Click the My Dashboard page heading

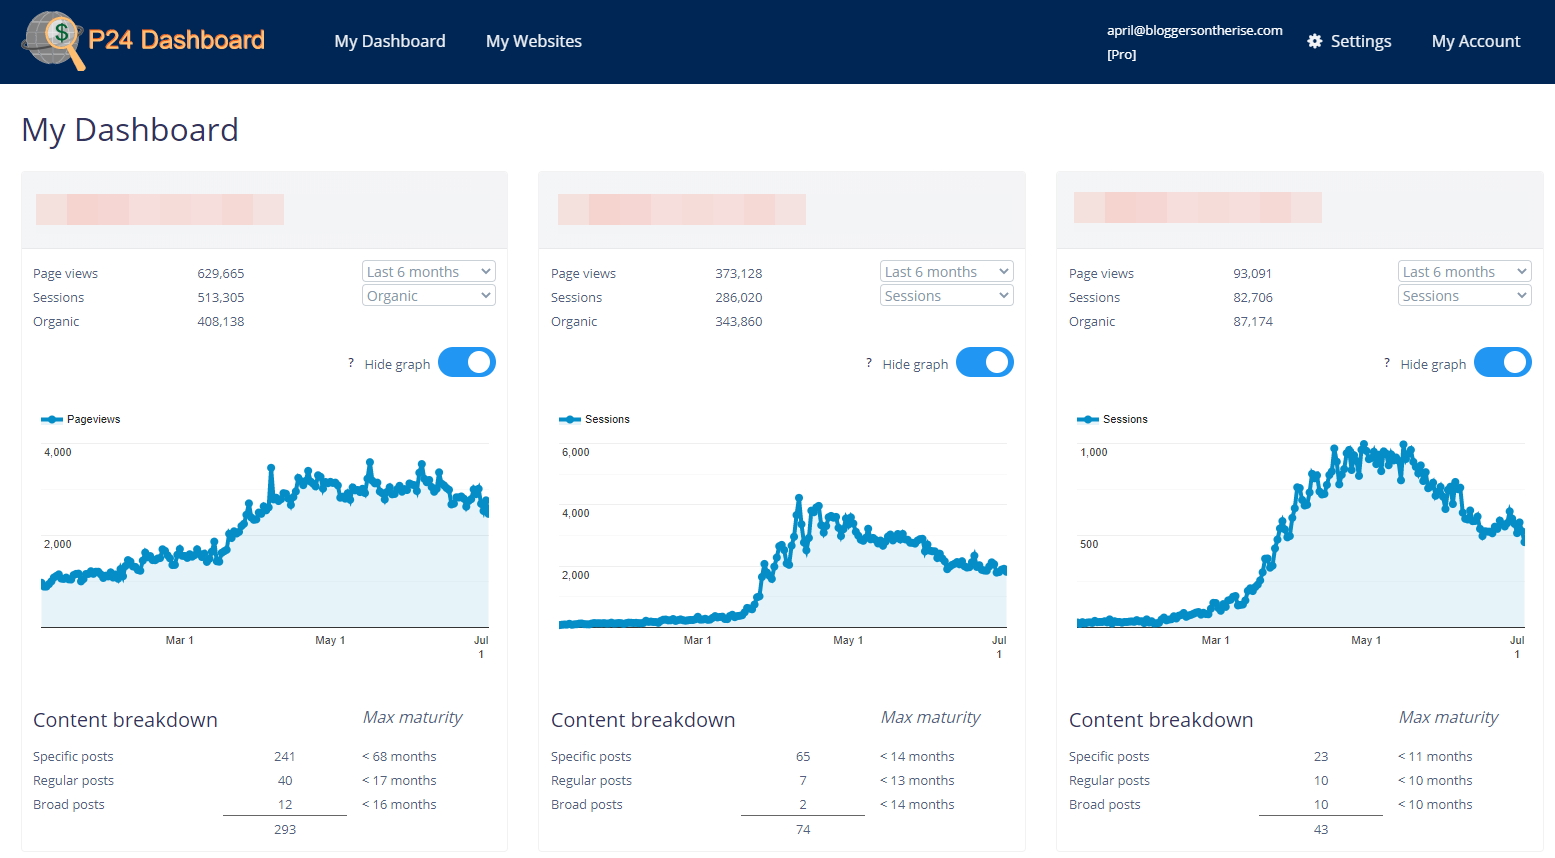coord(130,130)
